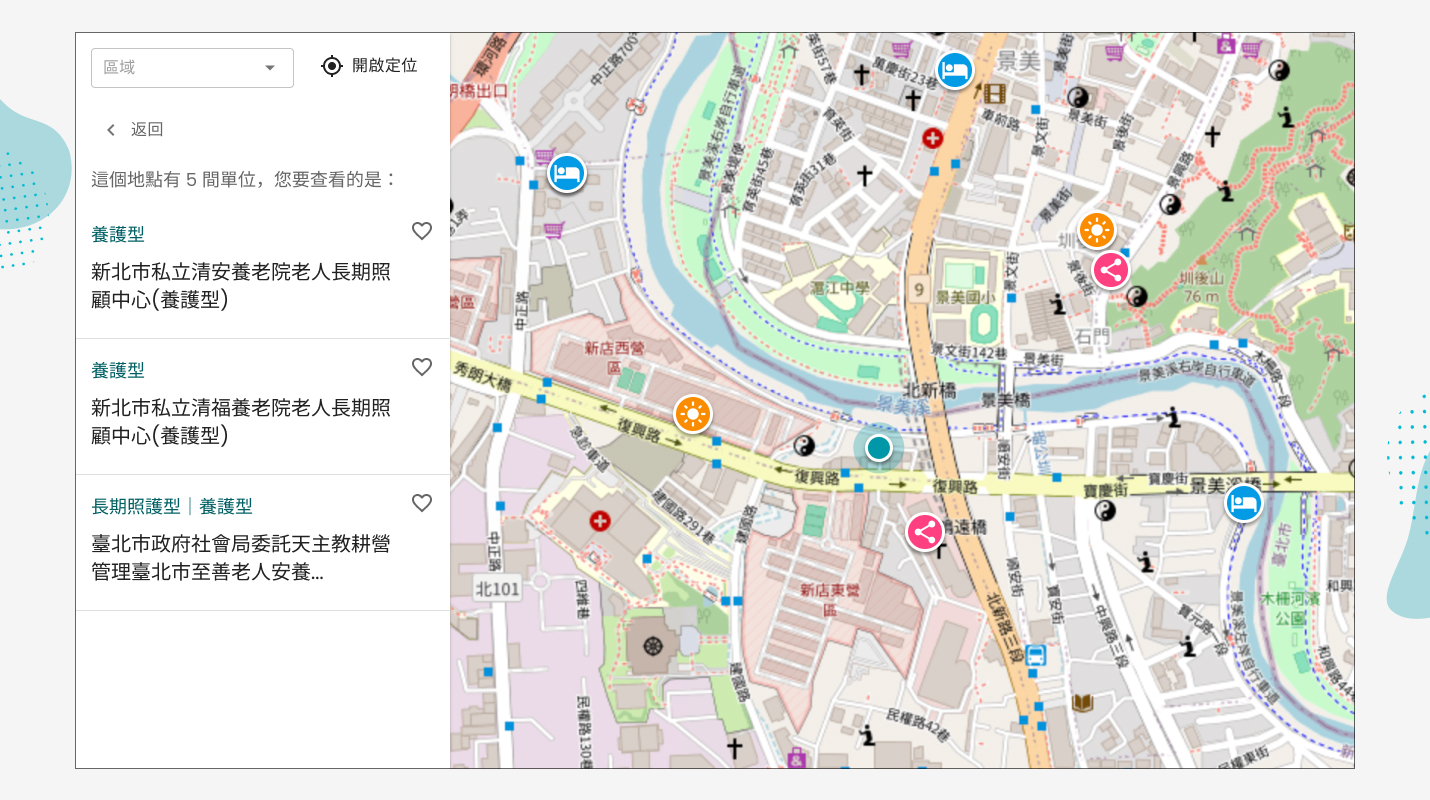Open 新北市私立清安養老院老人長期照顧中心 entry

[x=241, y=286]
